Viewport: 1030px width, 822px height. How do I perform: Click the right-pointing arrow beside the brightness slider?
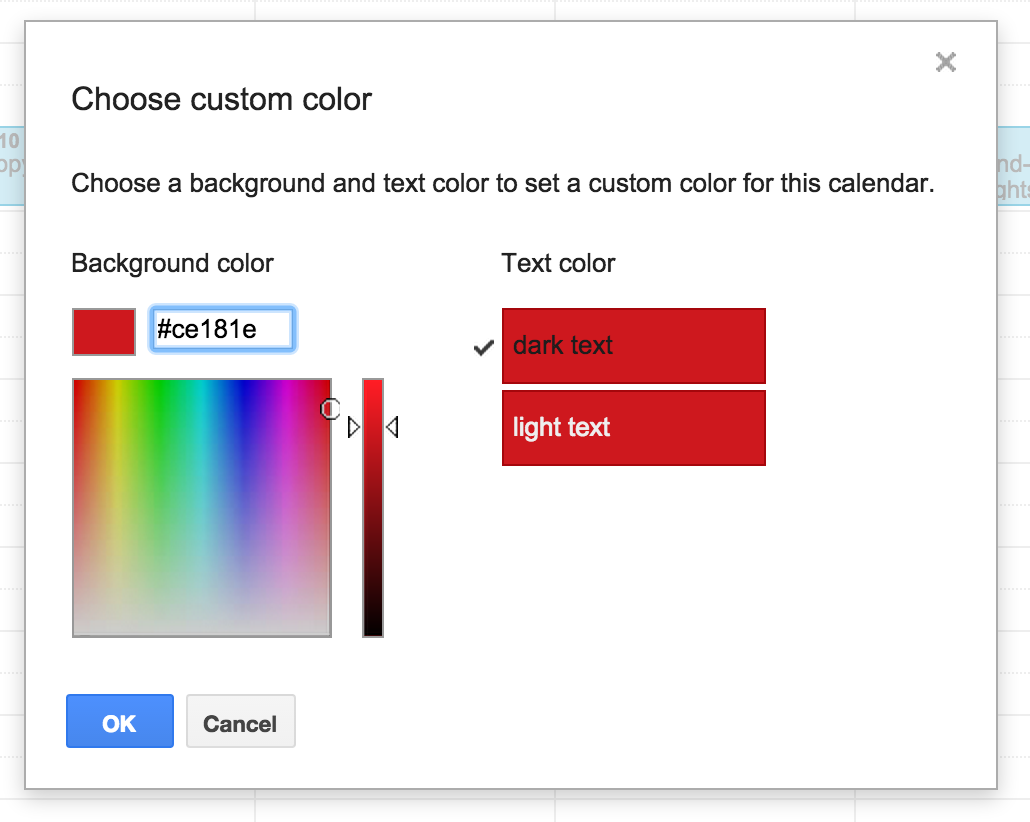click(353, 428)
